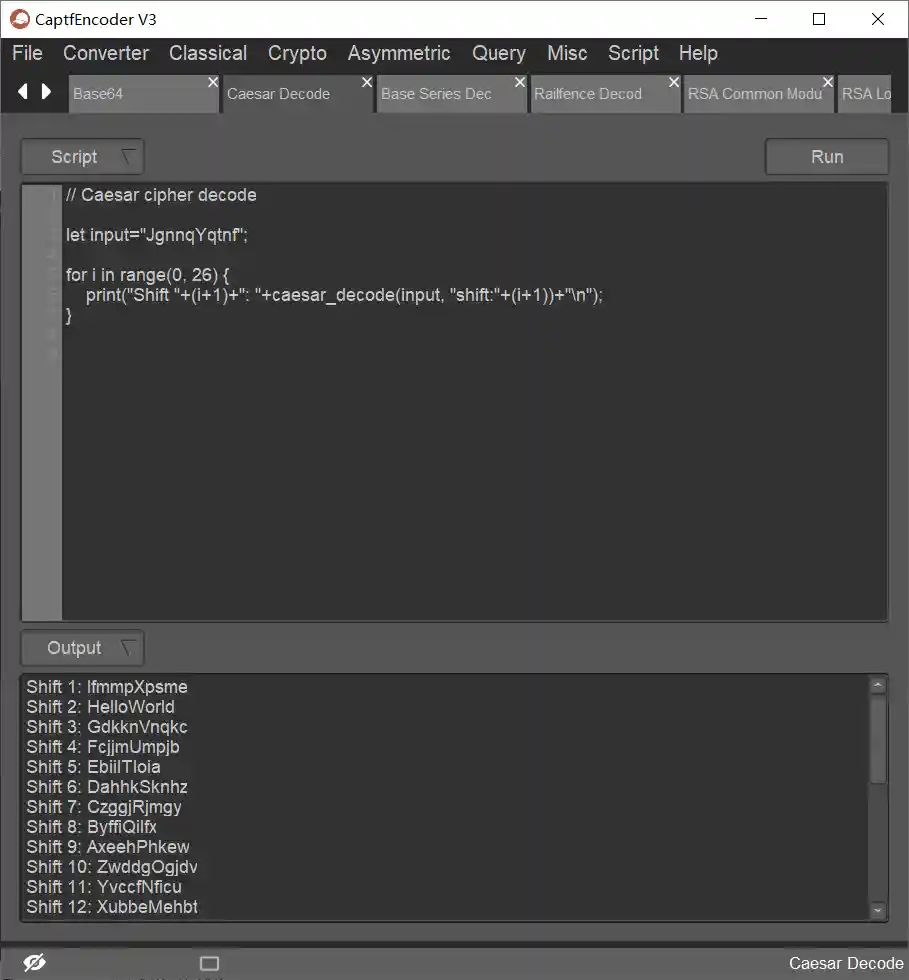The width and height of the screenshot is (909, 980).
Task: Click the Caesar Decode label in the status bar
Action: point(844,963)
